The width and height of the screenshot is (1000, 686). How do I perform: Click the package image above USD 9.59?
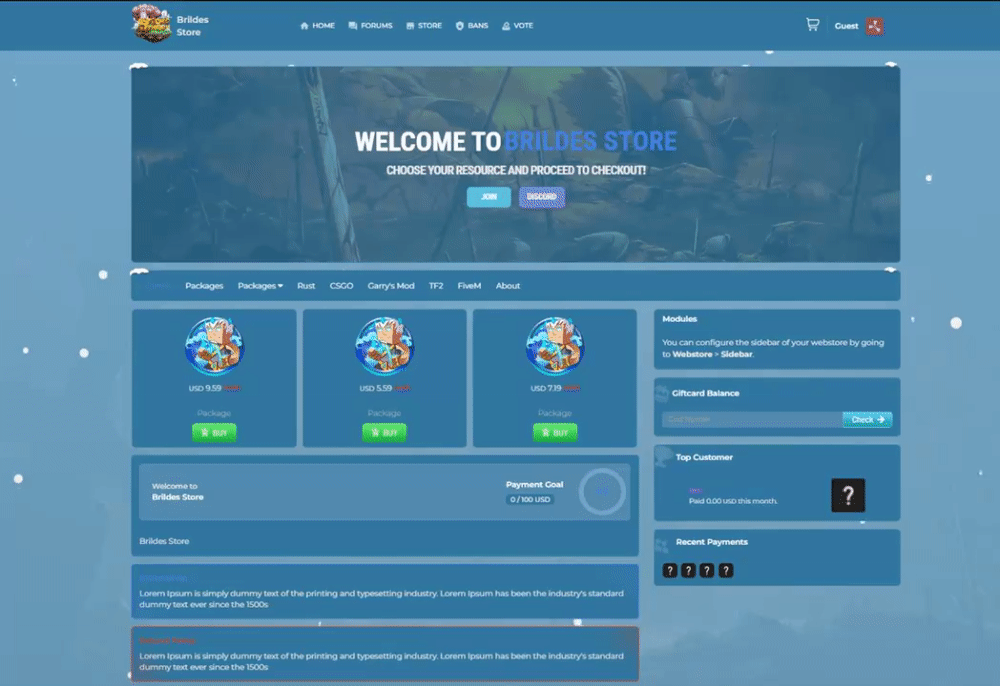tap(214, 346)
